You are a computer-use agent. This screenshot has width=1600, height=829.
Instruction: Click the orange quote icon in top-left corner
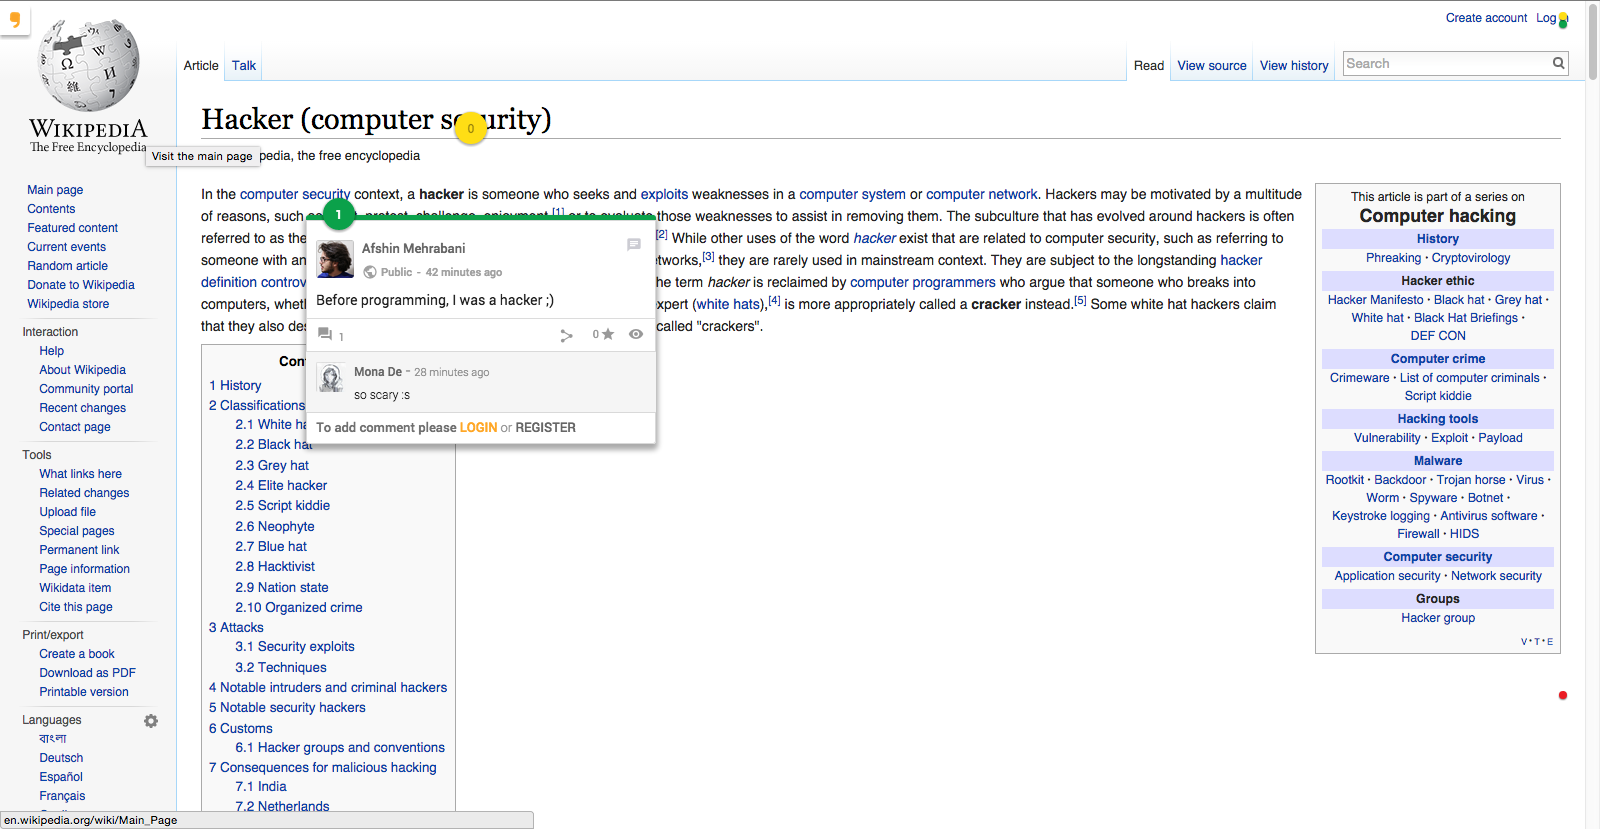(14, 19)
